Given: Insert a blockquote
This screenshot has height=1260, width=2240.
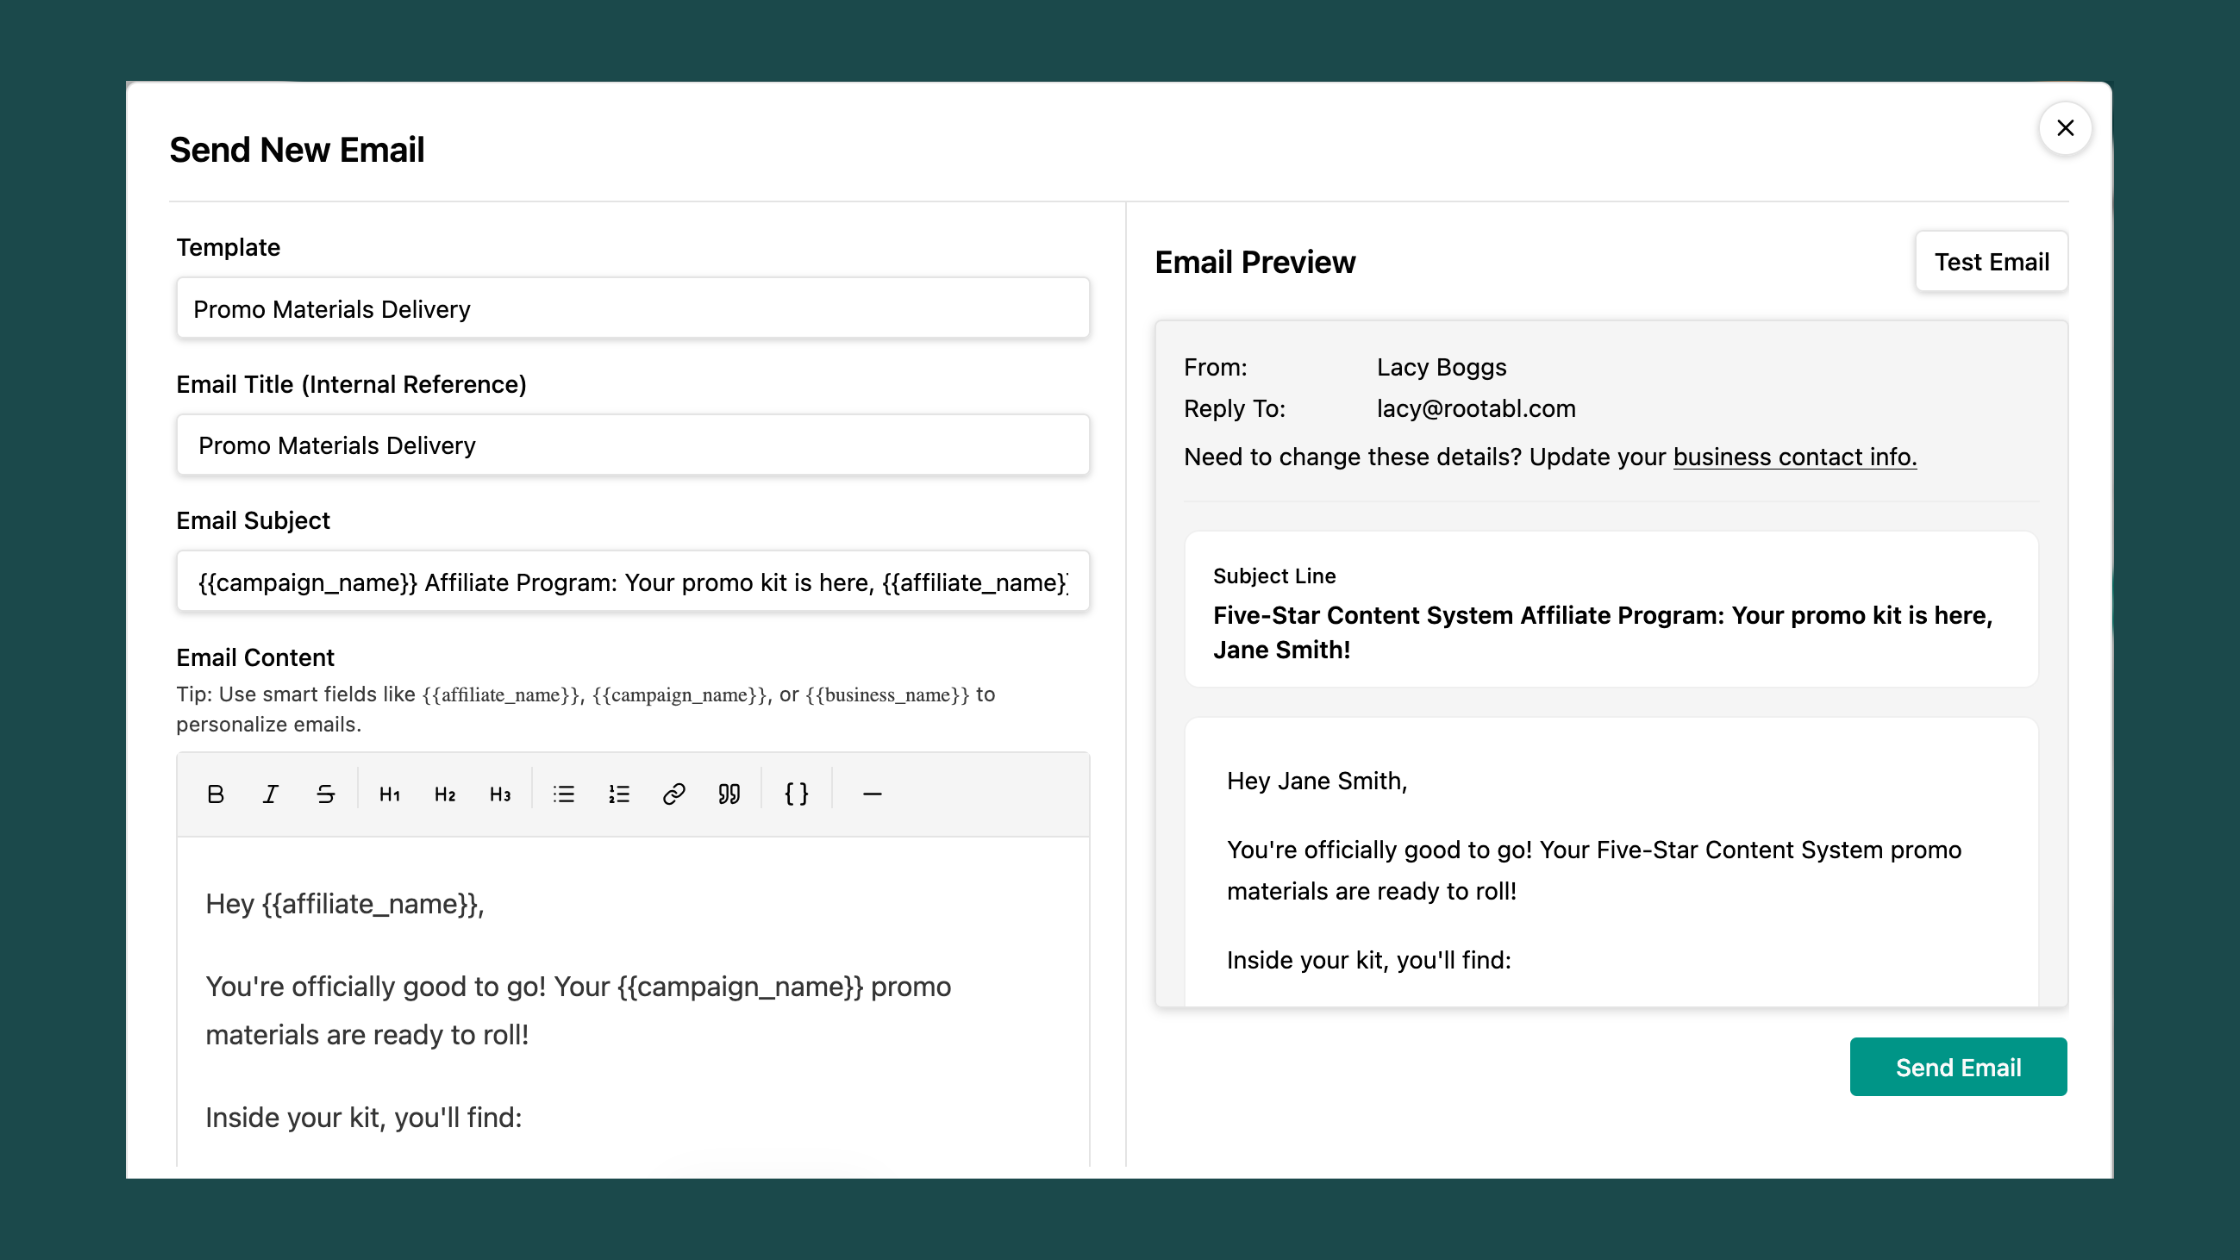Looking at the screenshot, I should click(728, 793).
